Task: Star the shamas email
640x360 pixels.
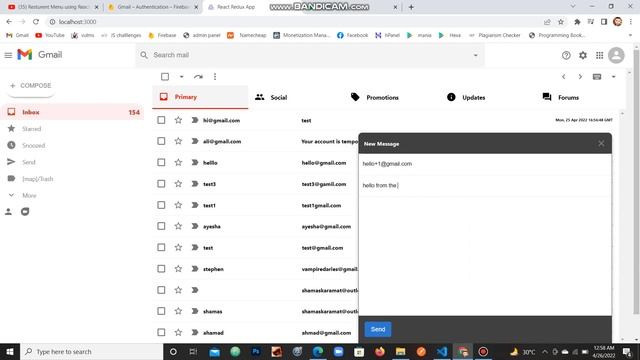Action: click(x=178, y=311)
